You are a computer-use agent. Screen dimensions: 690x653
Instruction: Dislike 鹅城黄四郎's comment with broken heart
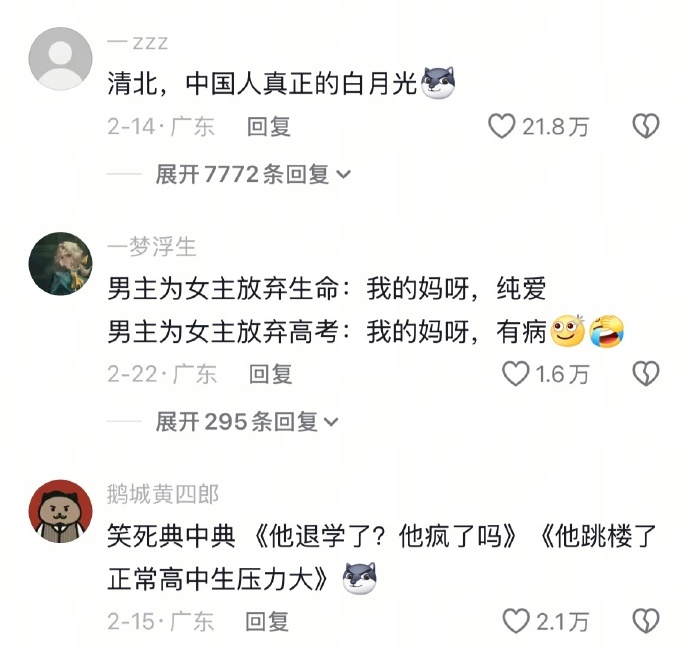pyautogui.click(x=646, y=622)
